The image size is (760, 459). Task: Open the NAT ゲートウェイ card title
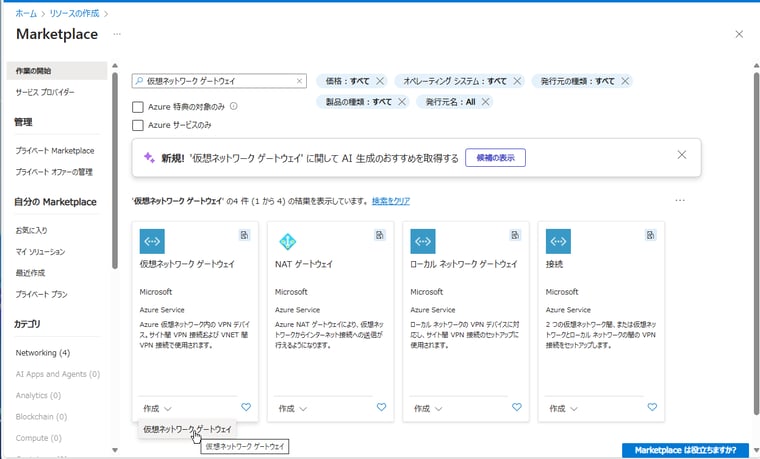tap(304, 264)
